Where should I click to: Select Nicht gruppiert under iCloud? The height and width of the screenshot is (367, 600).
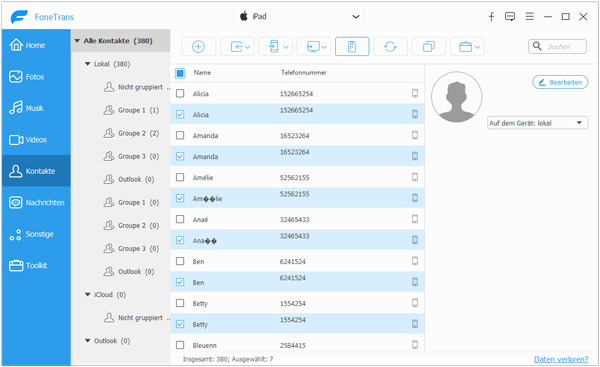137,317
